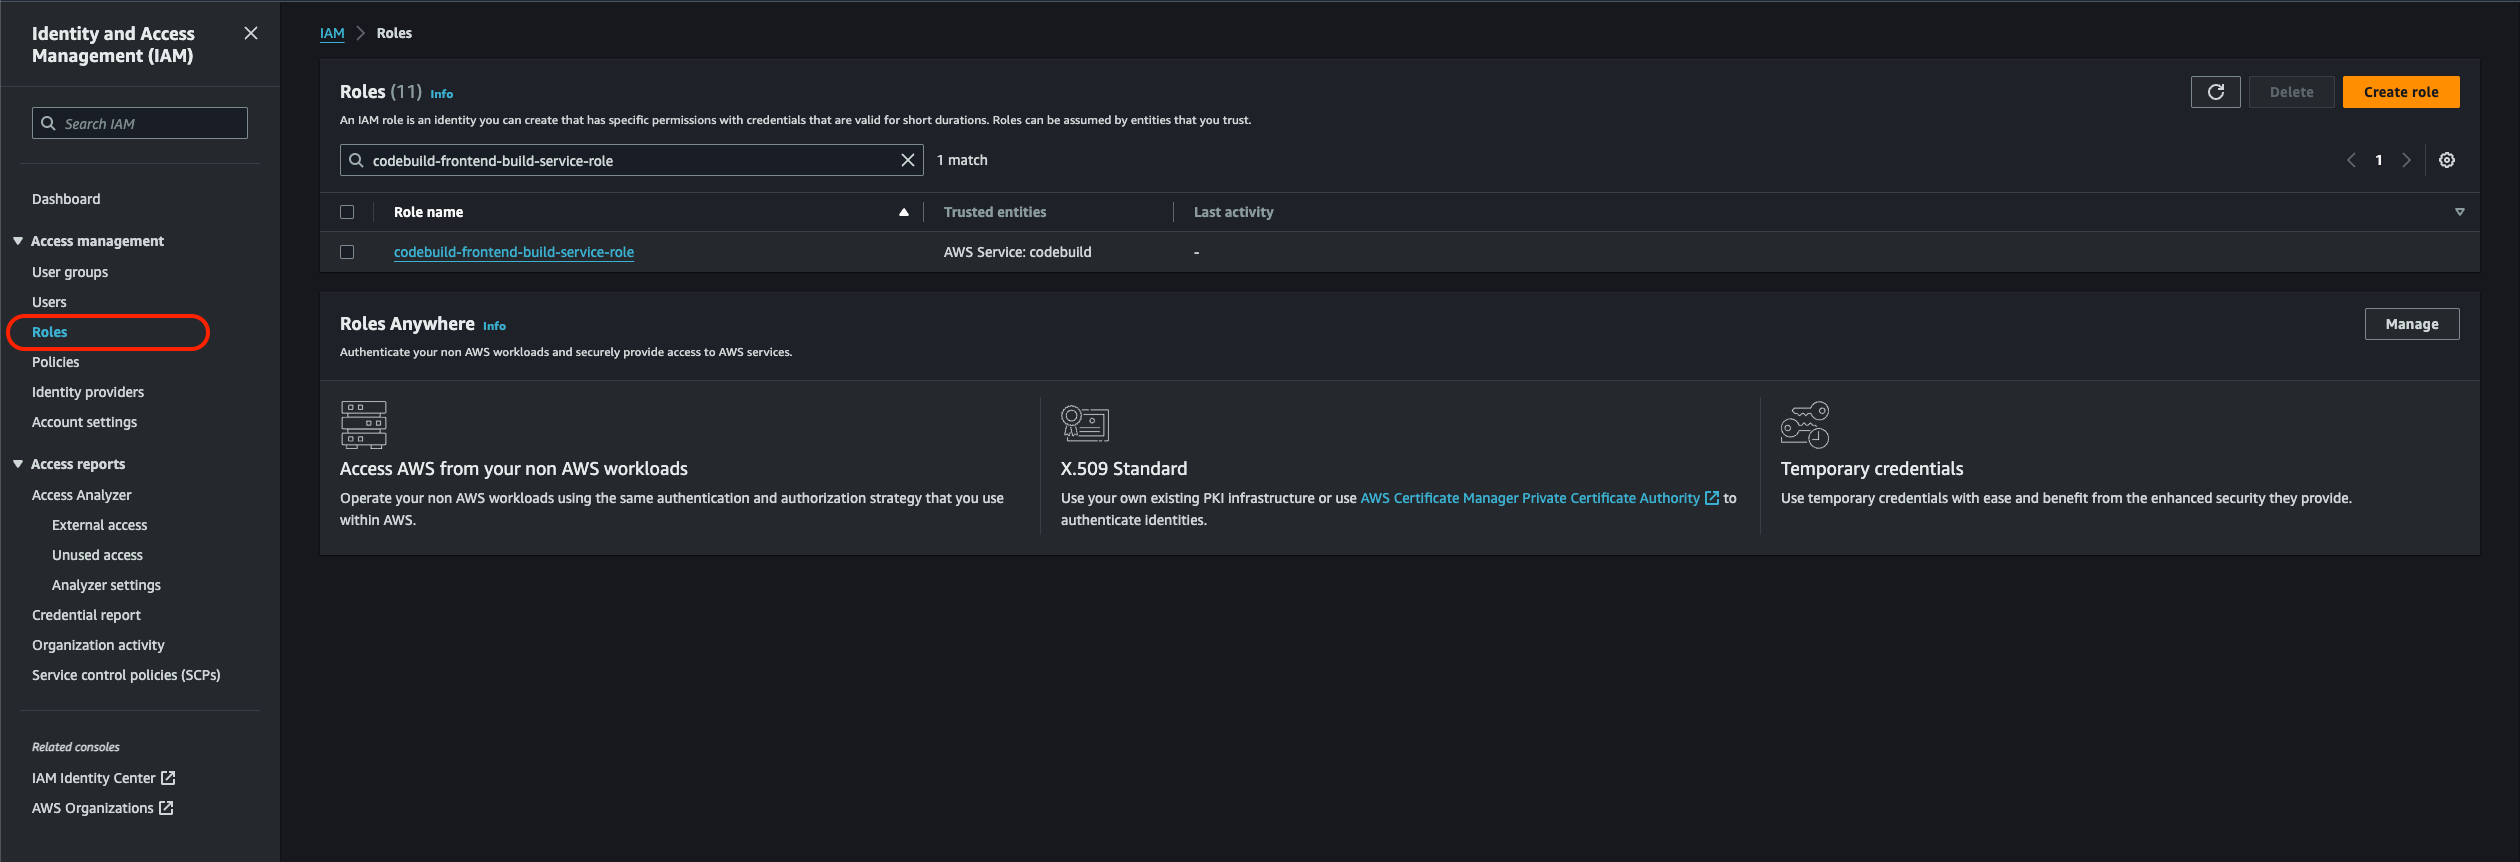Viewport: 2520px width, 862px height.
Task: Click the Manage button for Roles Anywhere
Action: pos(2412,324)
